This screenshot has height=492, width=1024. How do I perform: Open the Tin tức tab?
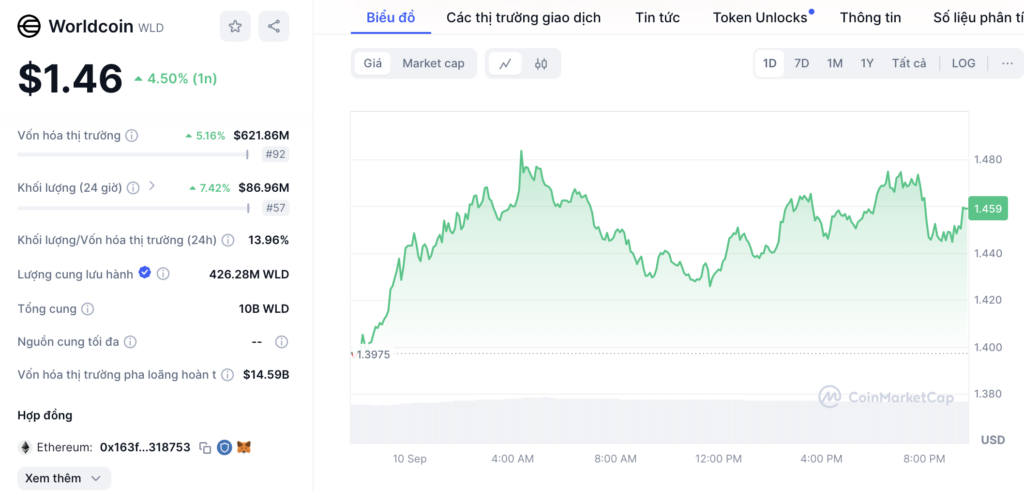pos(658,18)
